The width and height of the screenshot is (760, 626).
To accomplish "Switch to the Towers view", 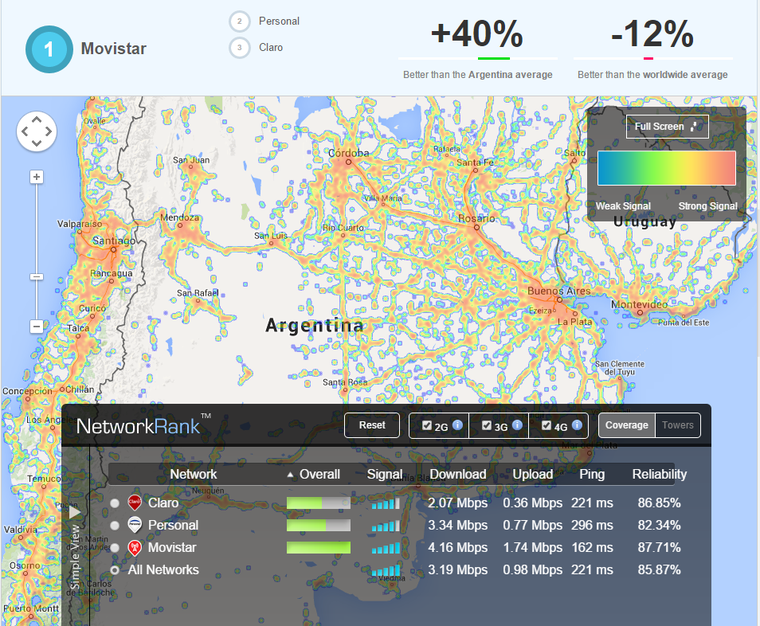I will point(678,425).
